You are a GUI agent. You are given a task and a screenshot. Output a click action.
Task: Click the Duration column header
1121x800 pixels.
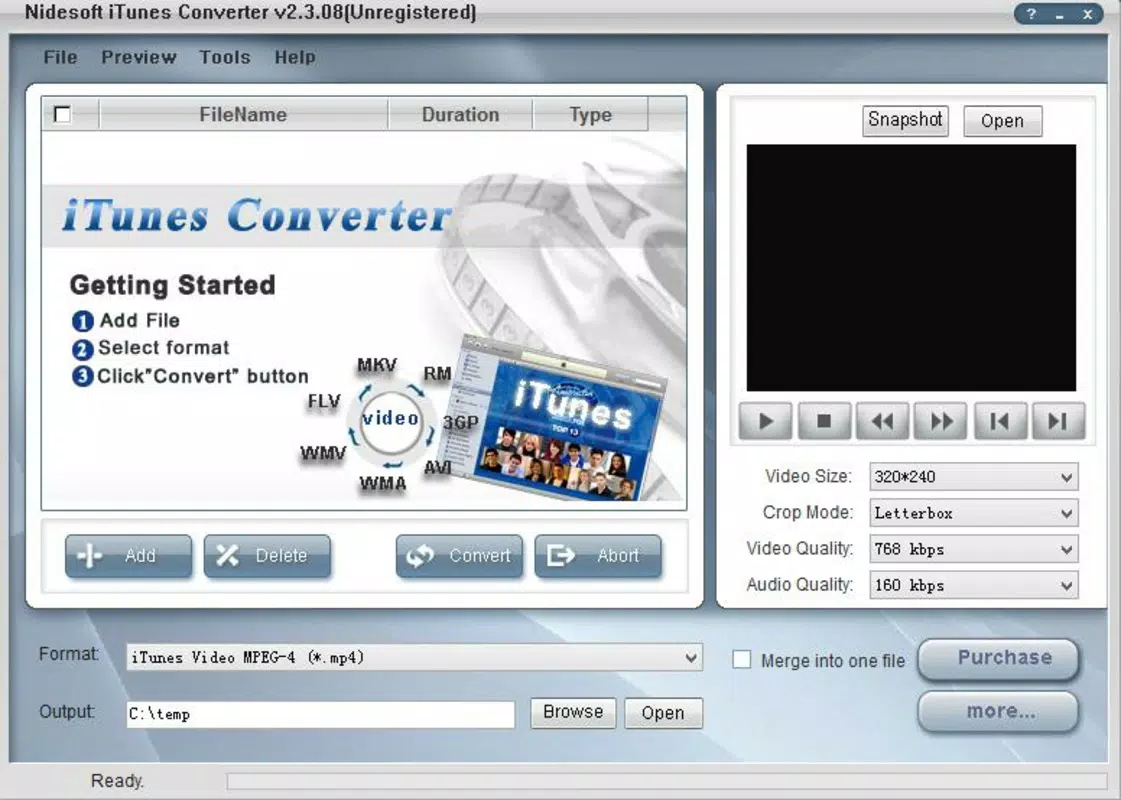click(x=460, y=114)
